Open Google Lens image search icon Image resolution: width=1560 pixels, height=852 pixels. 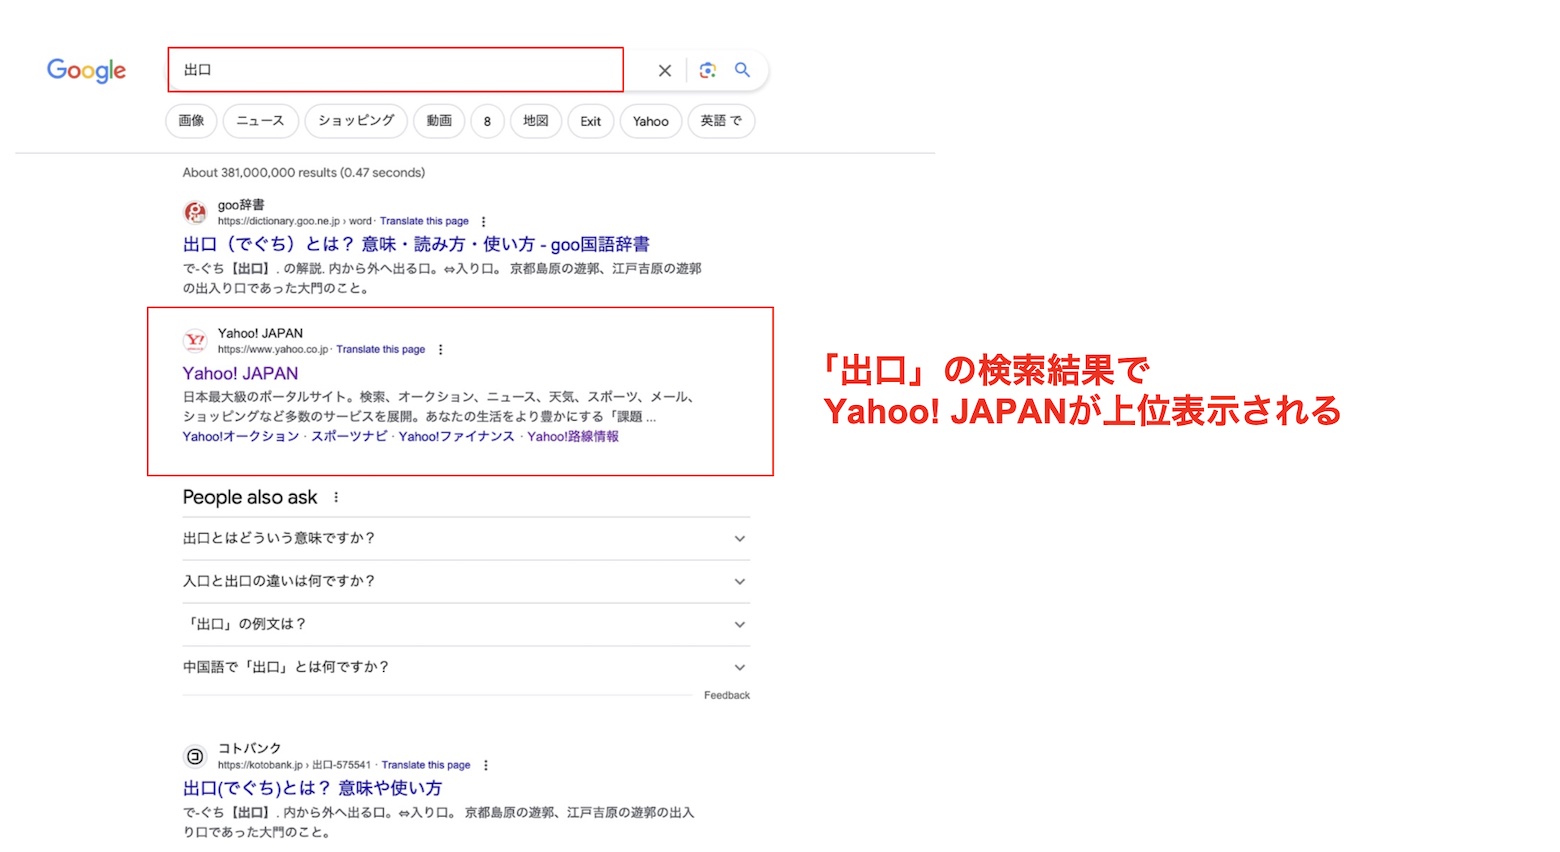coord(708,70)
